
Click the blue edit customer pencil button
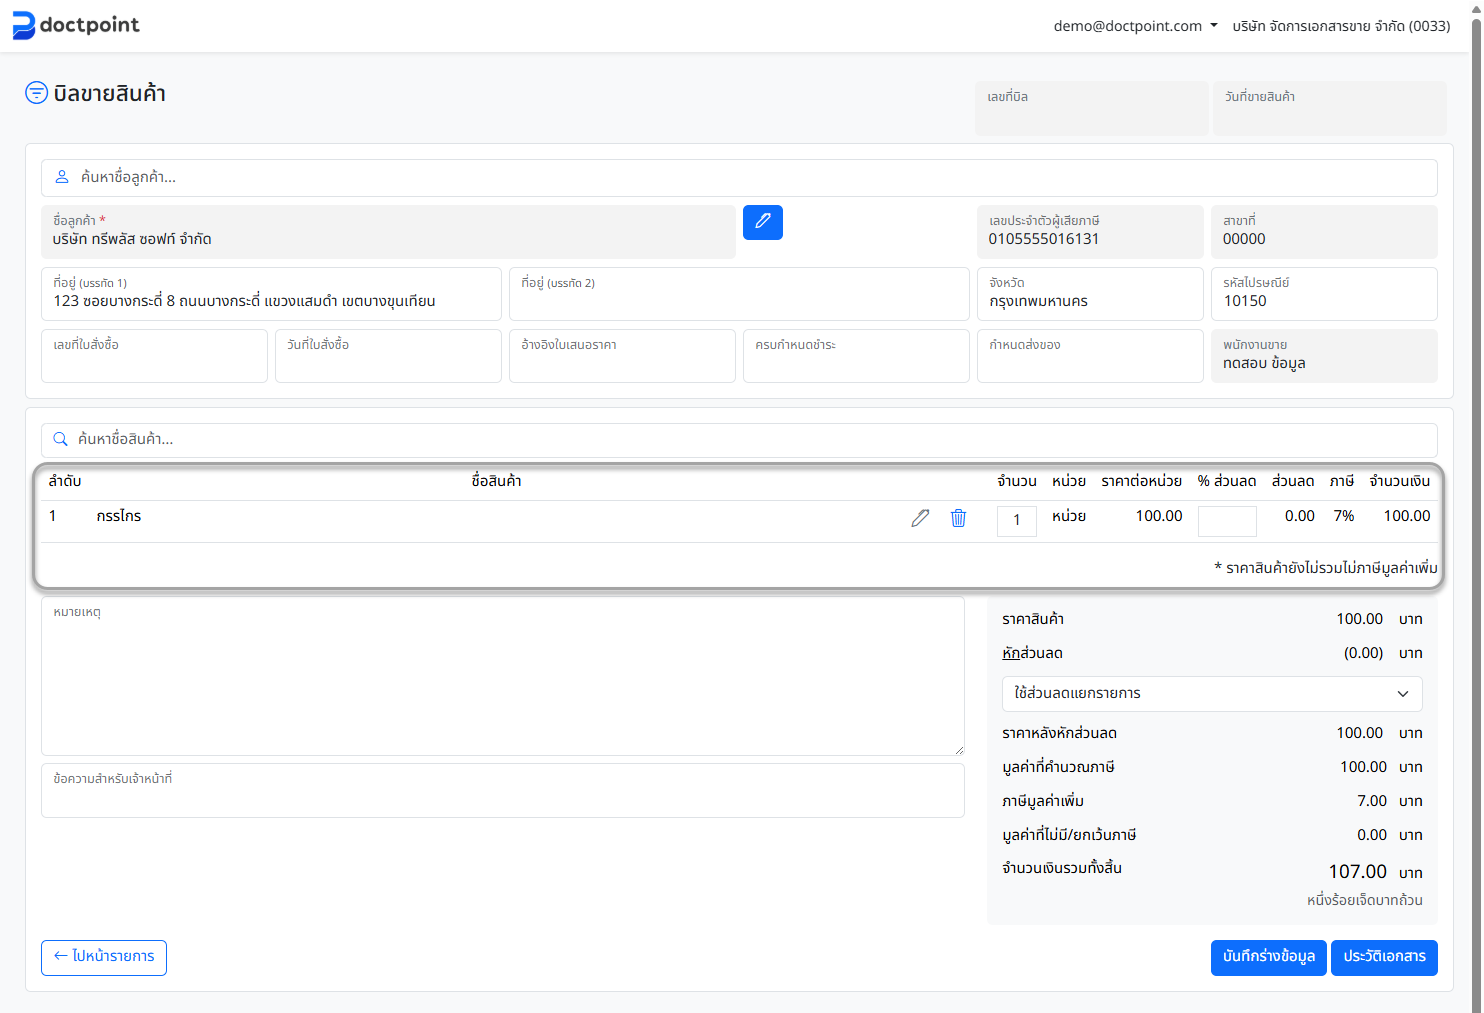[x=762, y=222]
